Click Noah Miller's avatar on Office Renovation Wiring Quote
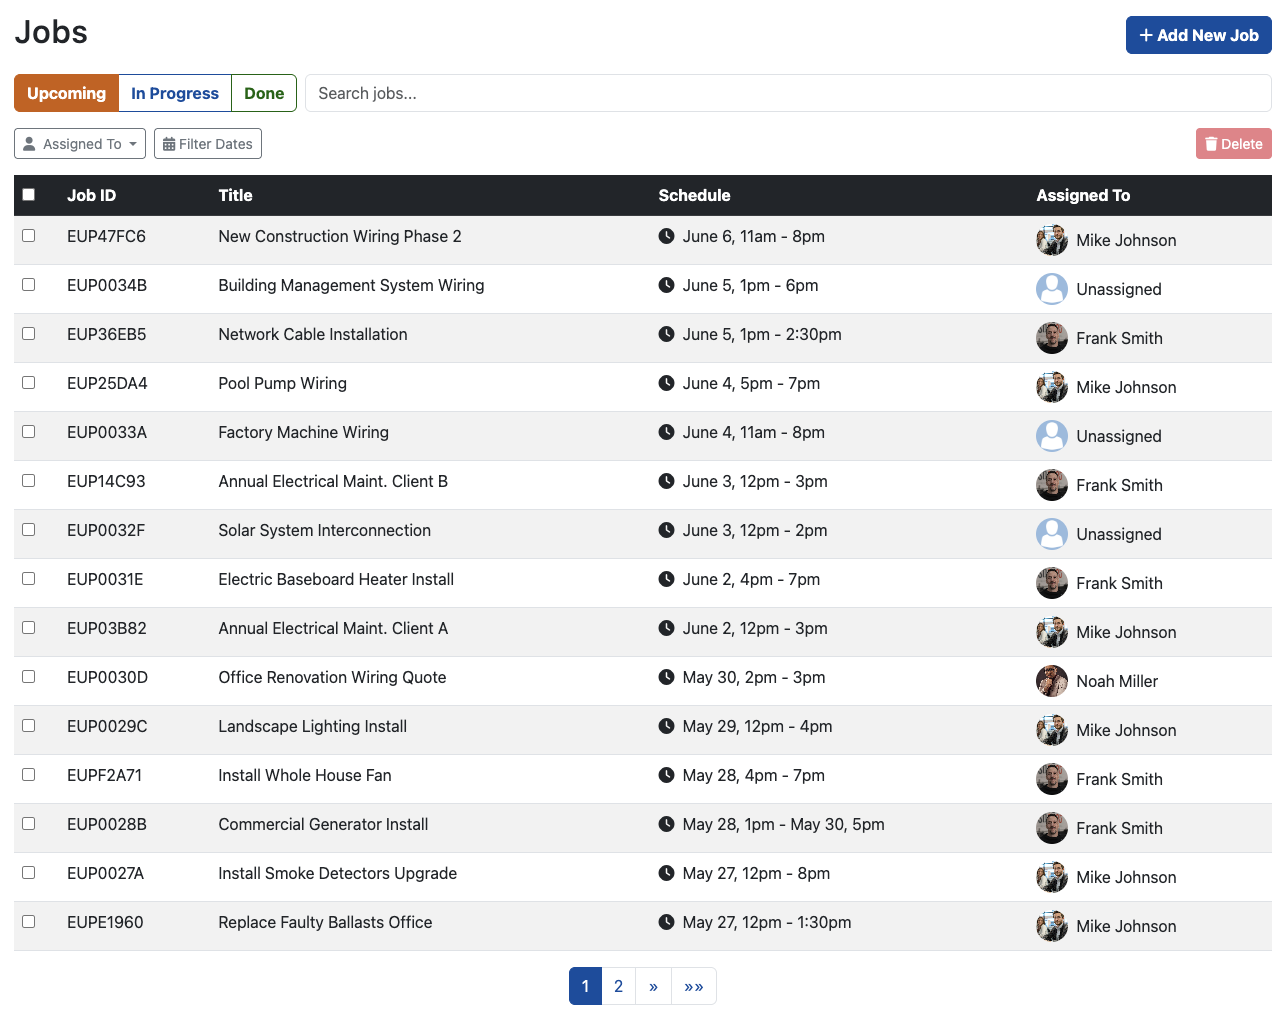 pos(1051,681)
